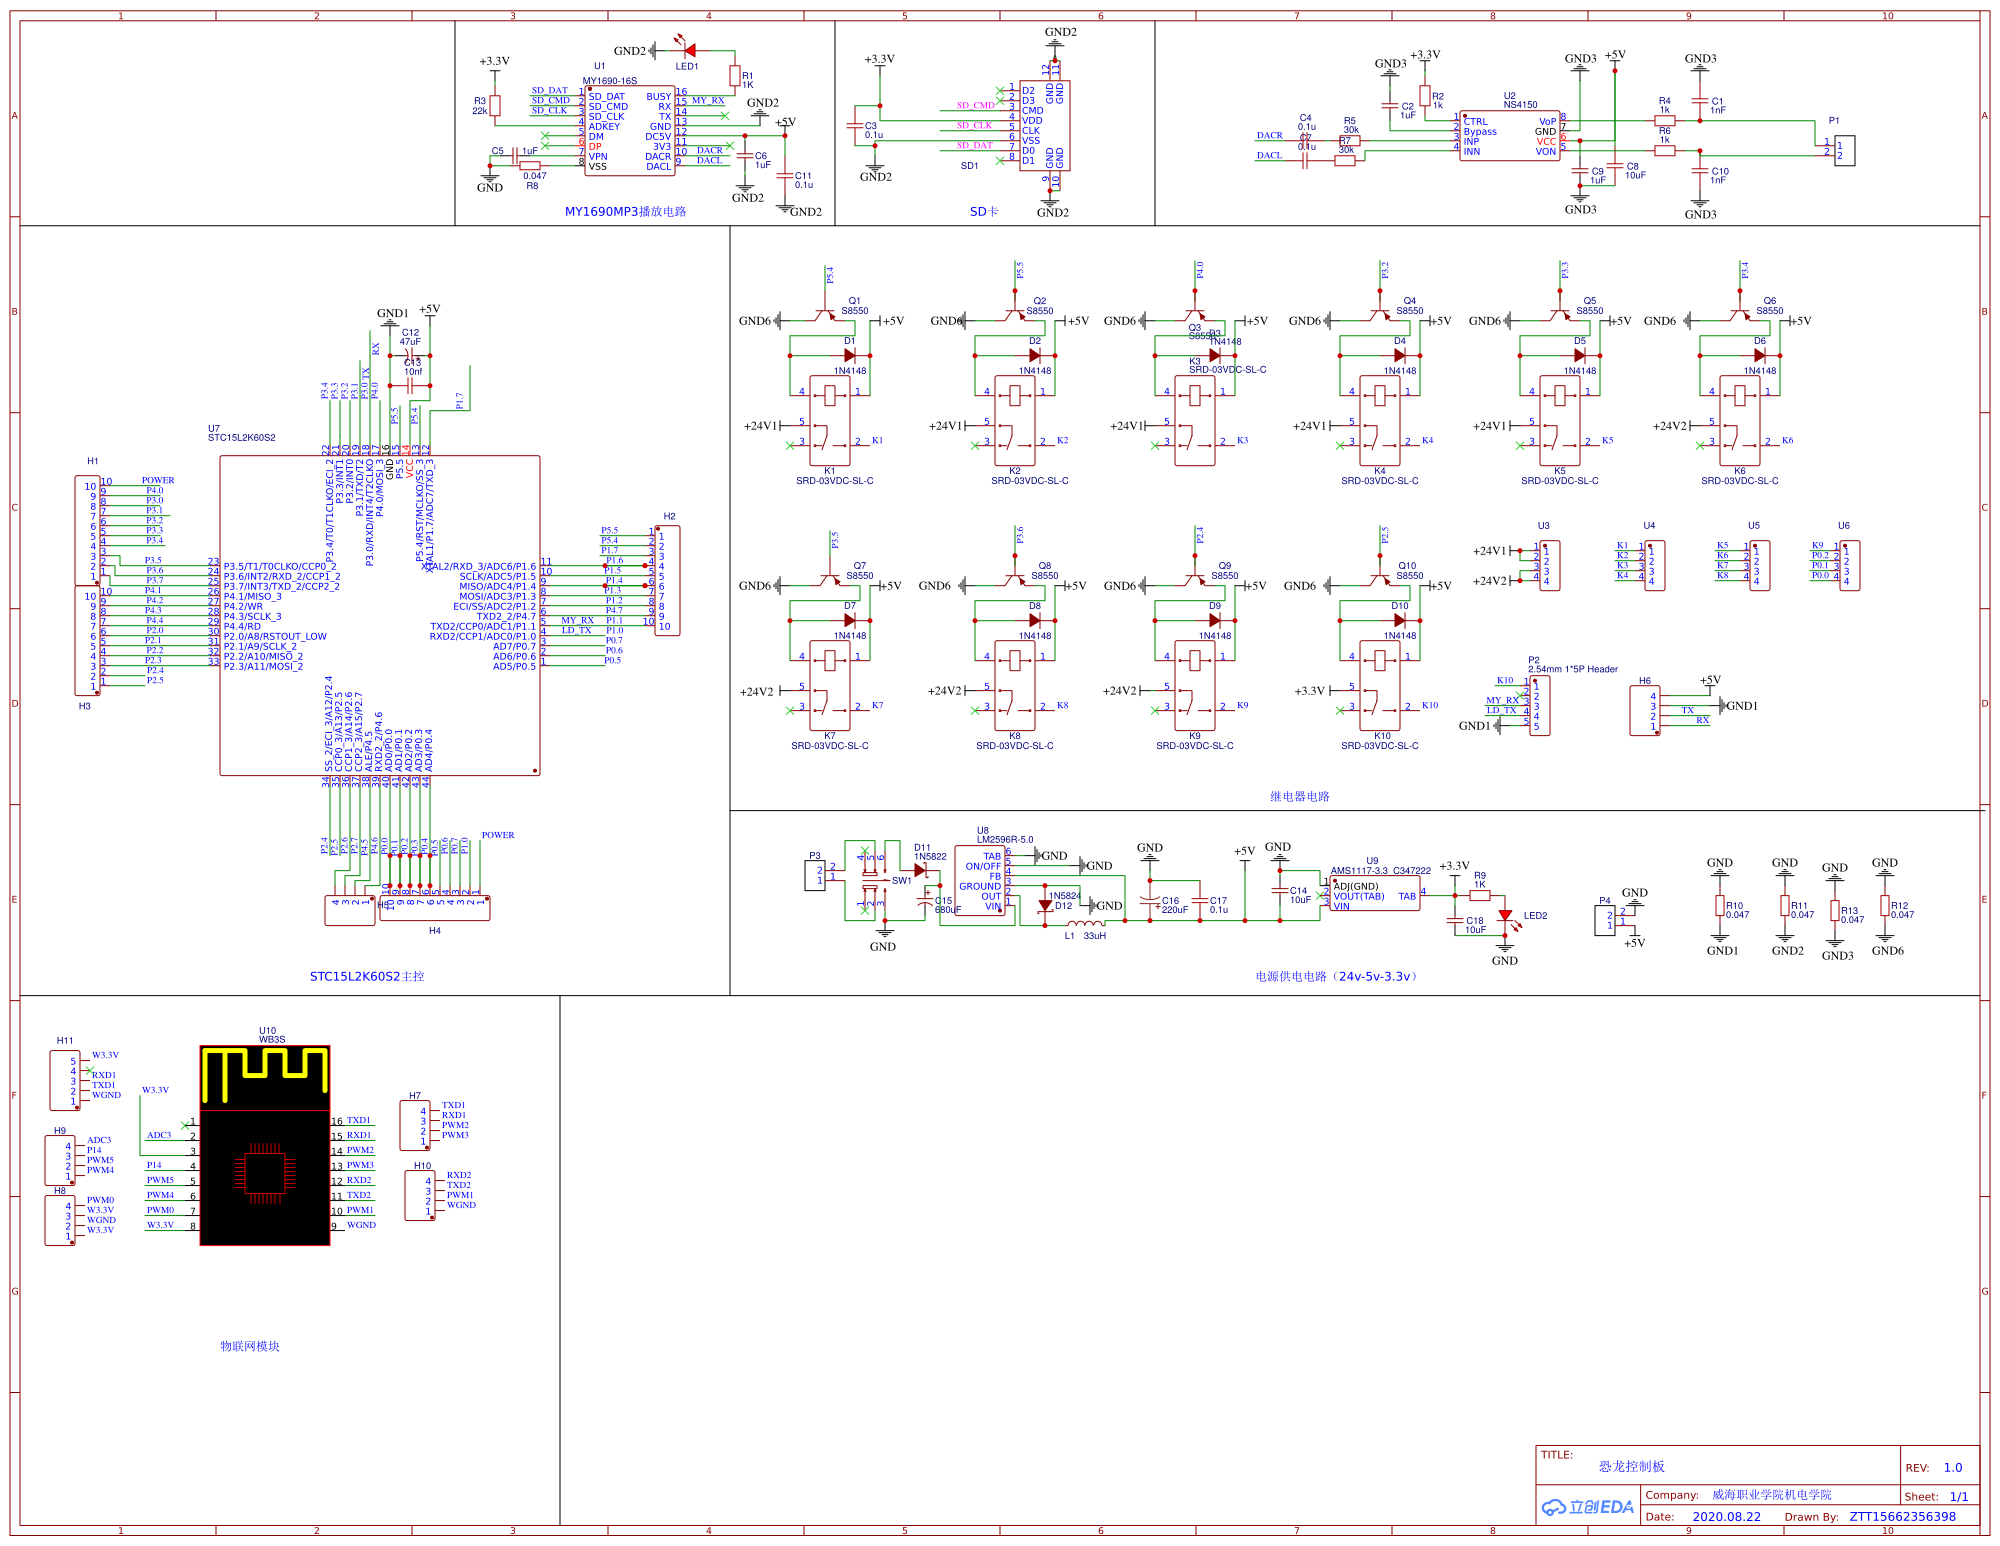Screen dimensions: 2000x1546
Task: Select relay K1 SRD-03VDC-SL-C symbol
Action: click(830, 420)
